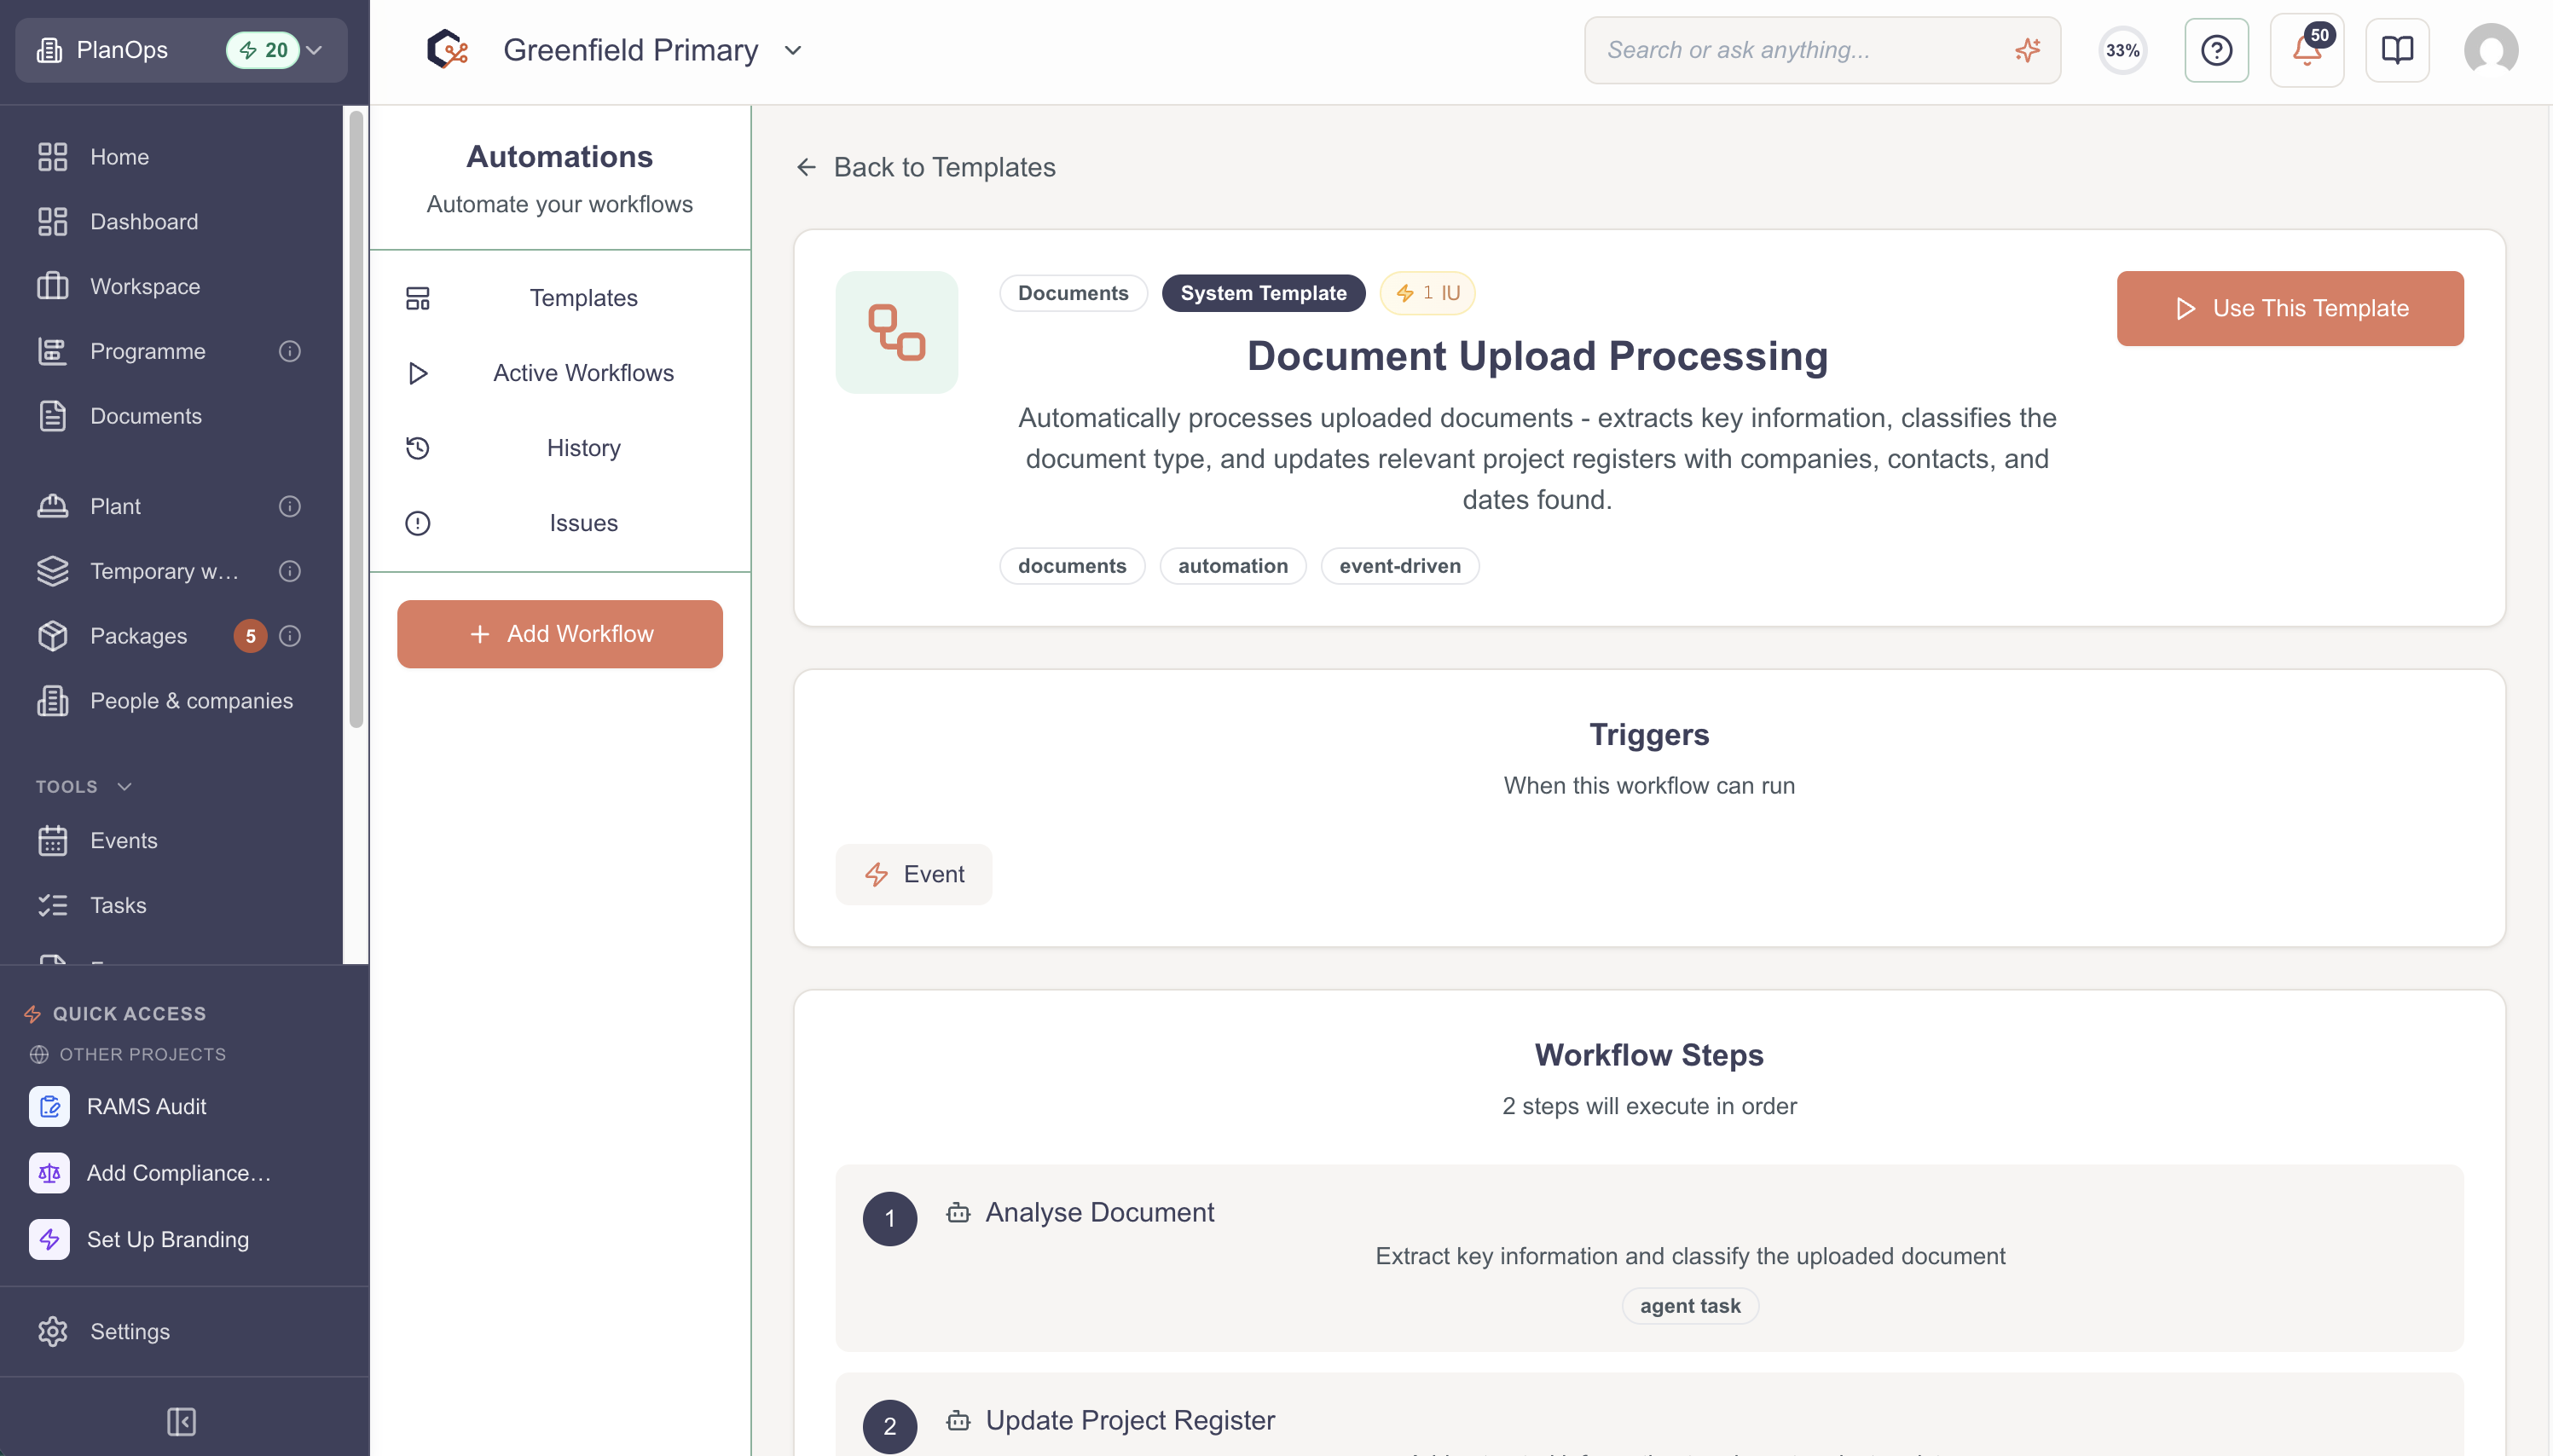Click the agent task label
Viewport: 2553px width, 1456px height.
(1689, 1306)
